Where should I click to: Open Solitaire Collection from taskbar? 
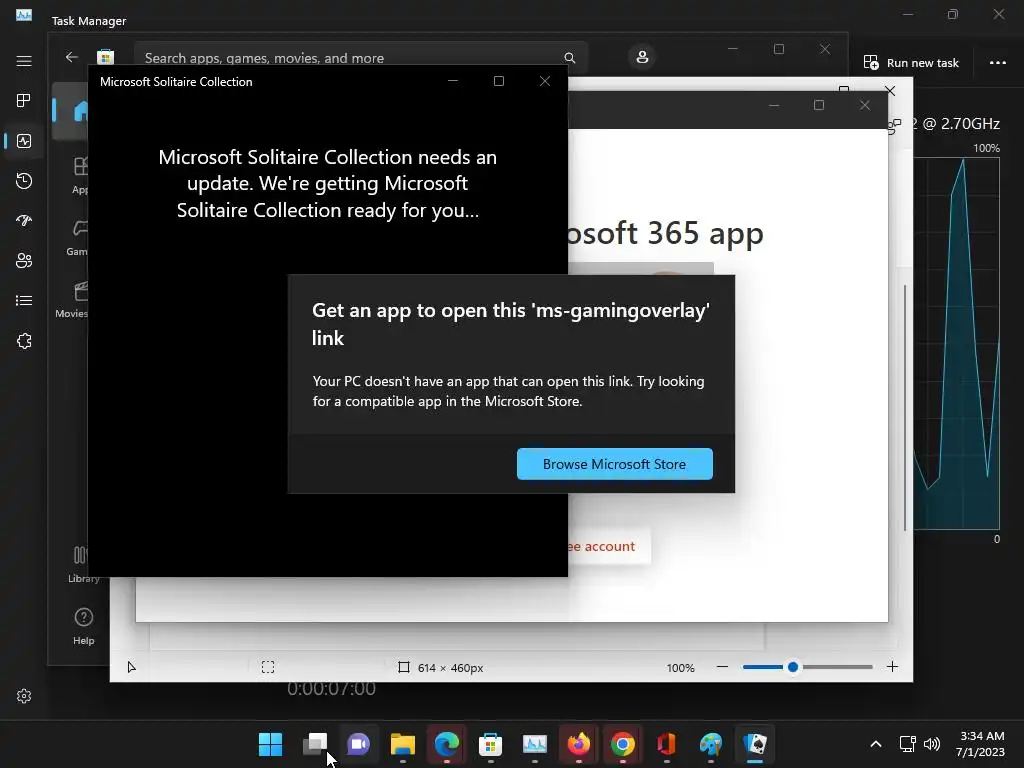(x=755, y=744)
